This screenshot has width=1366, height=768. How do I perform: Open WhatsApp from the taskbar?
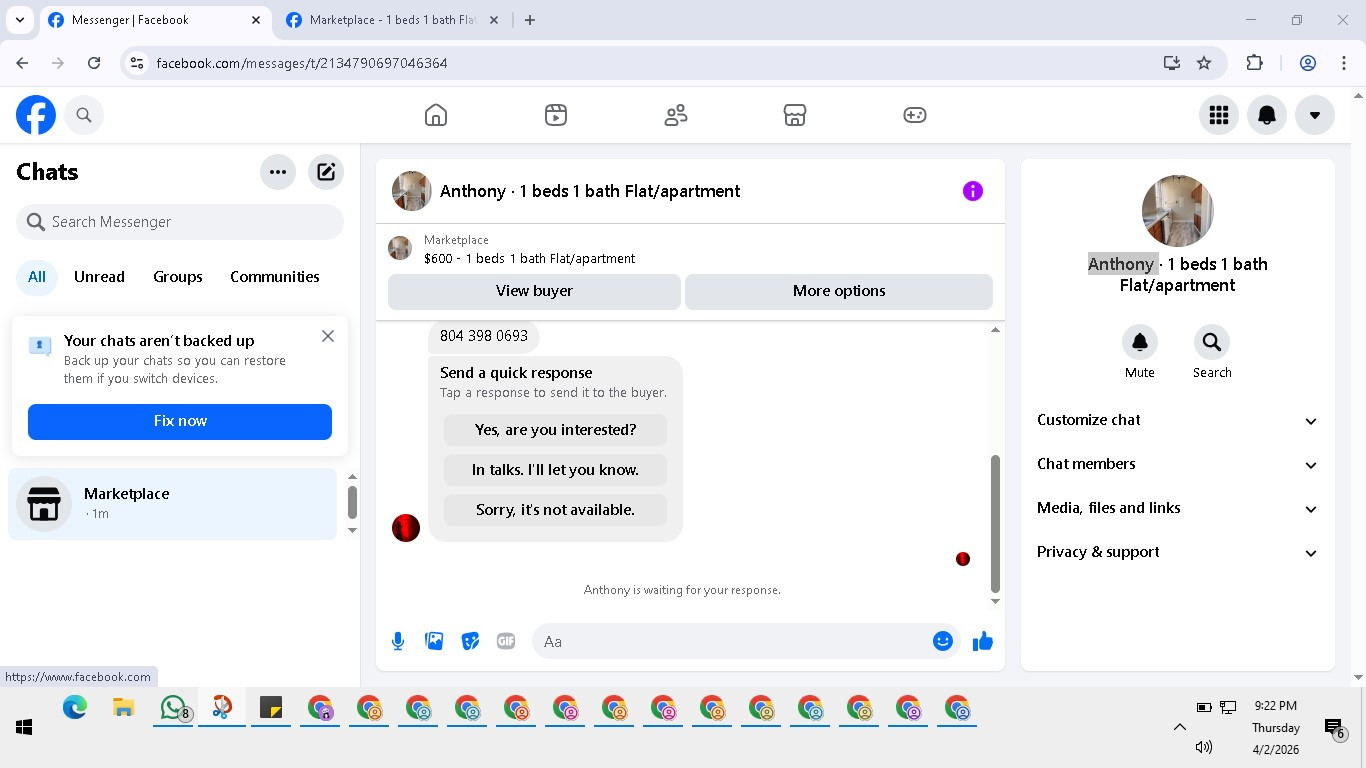click(x=173, y=708)
